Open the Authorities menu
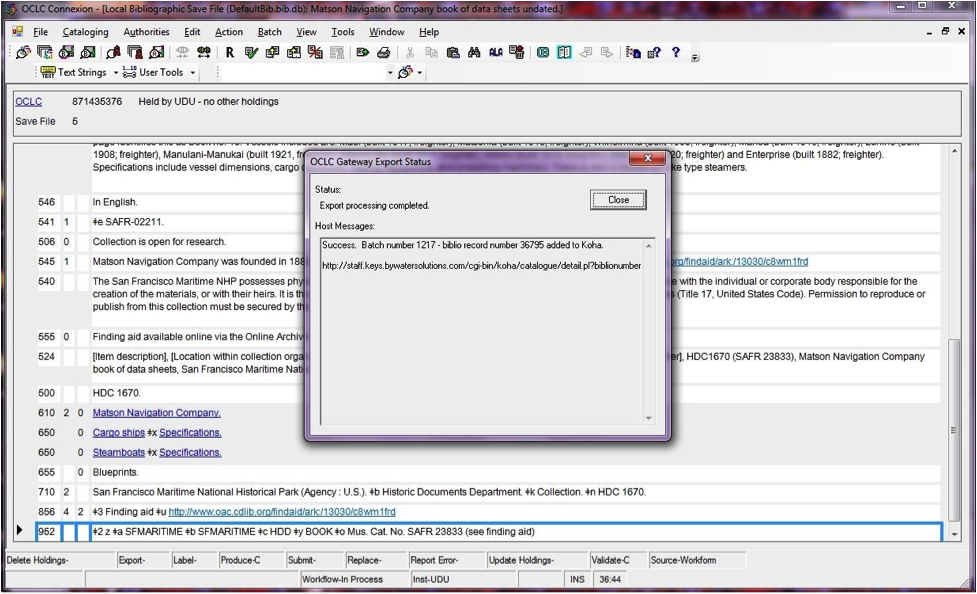The height and width of the screenshot is (594, 977). 146,32
